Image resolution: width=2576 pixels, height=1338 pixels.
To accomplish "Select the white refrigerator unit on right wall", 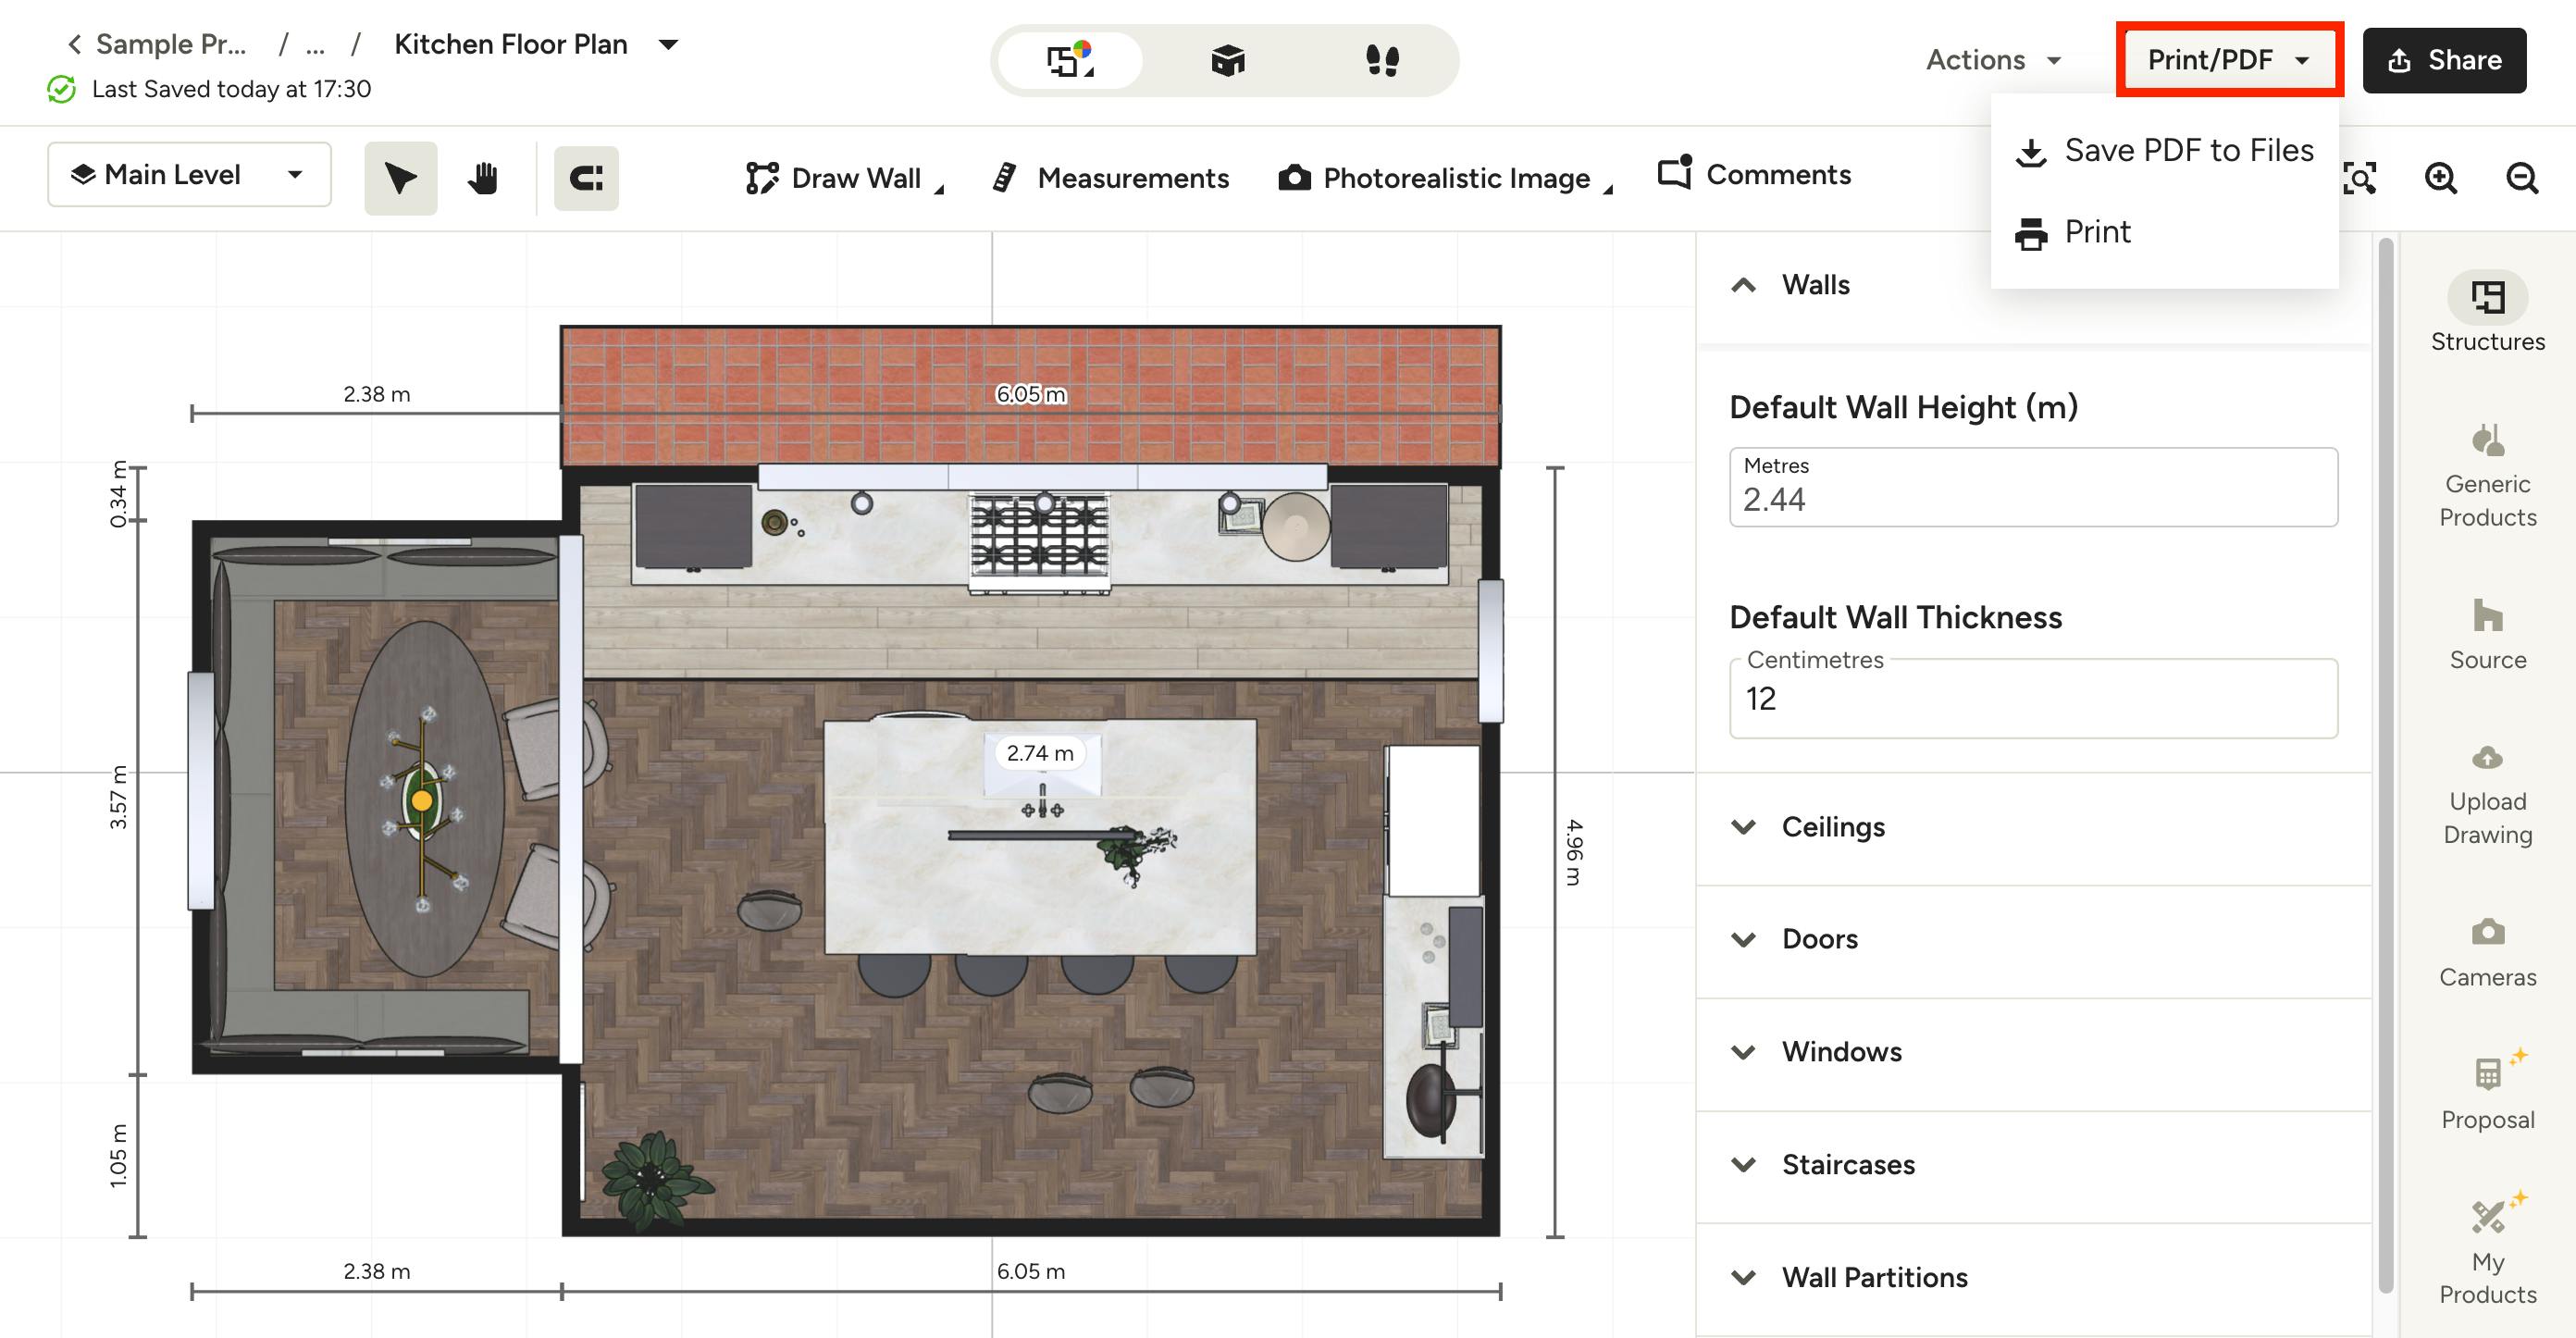I will 1433,820.
